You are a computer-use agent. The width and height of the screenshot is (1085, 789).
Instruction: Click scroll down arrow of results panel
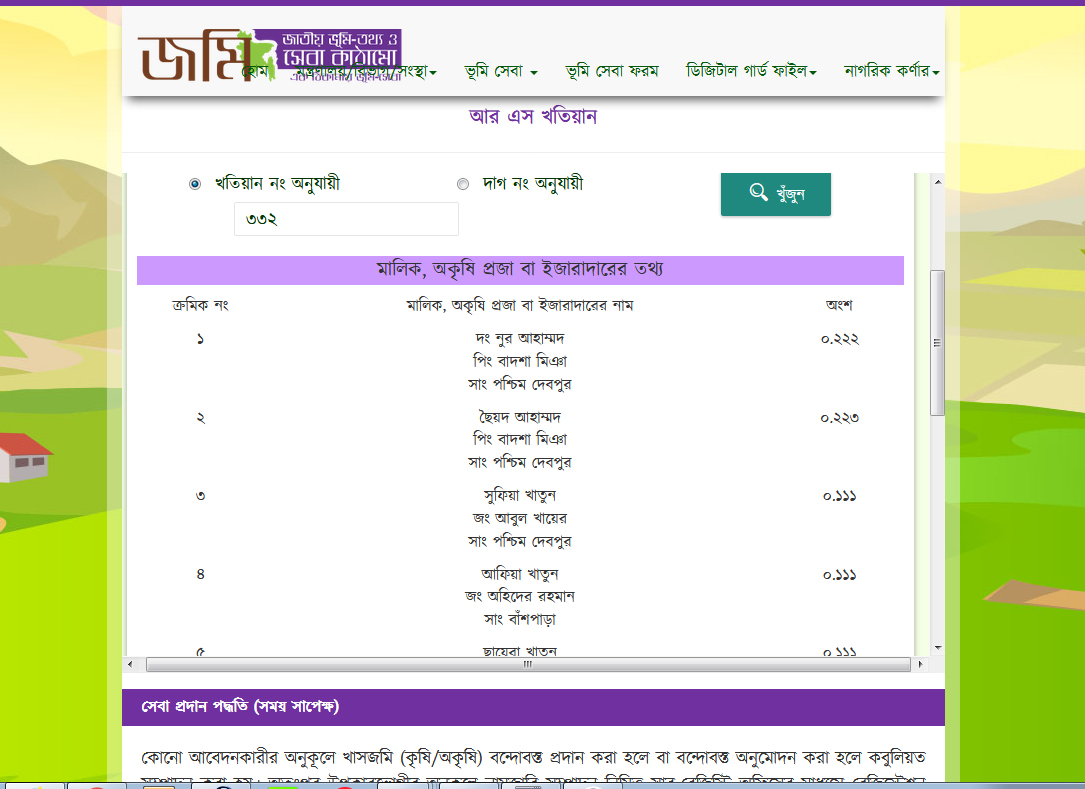click(938, 648)
